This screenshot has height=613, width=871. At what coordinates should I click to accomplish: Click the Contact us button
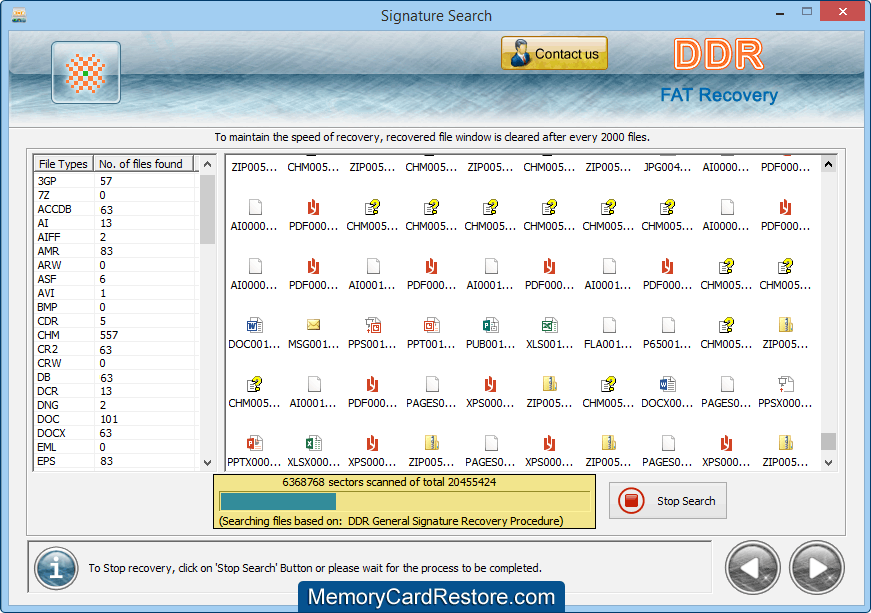554,54
